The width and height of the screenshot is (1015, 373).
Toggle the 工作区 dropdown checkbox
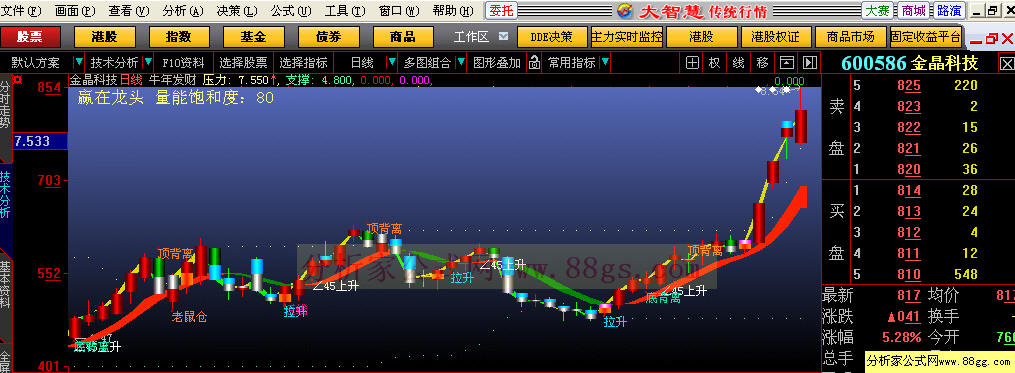tap(503, 36)
